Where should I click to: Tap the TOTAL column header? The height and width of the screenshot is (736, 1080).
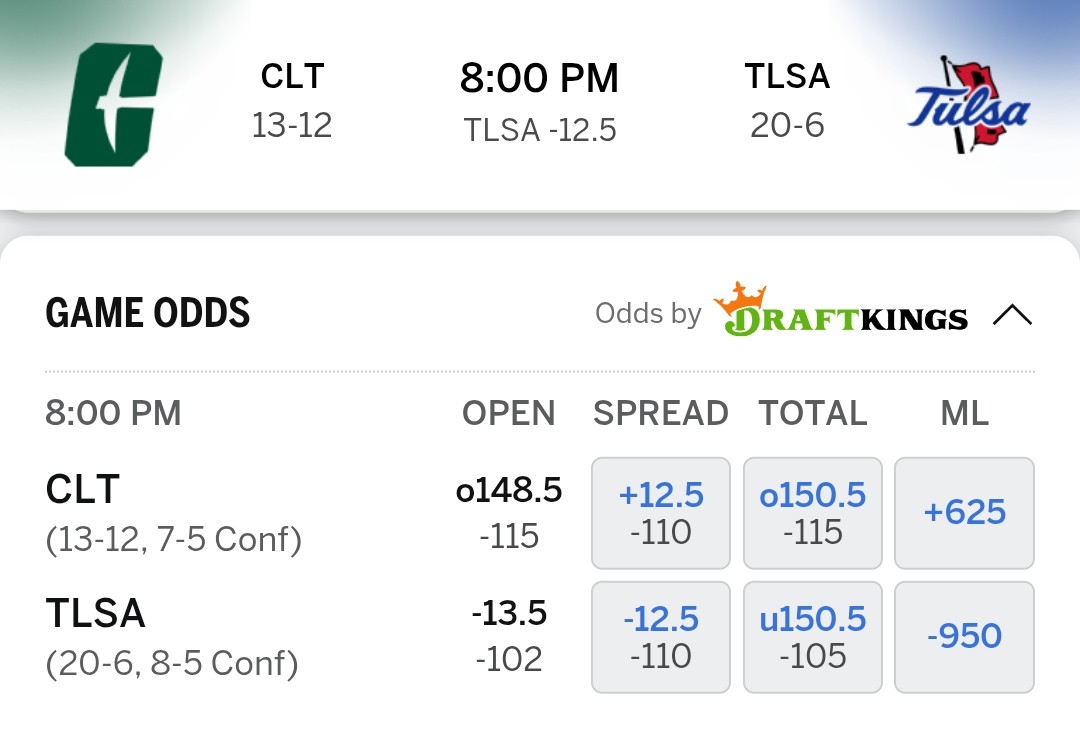tap(813, 413)
